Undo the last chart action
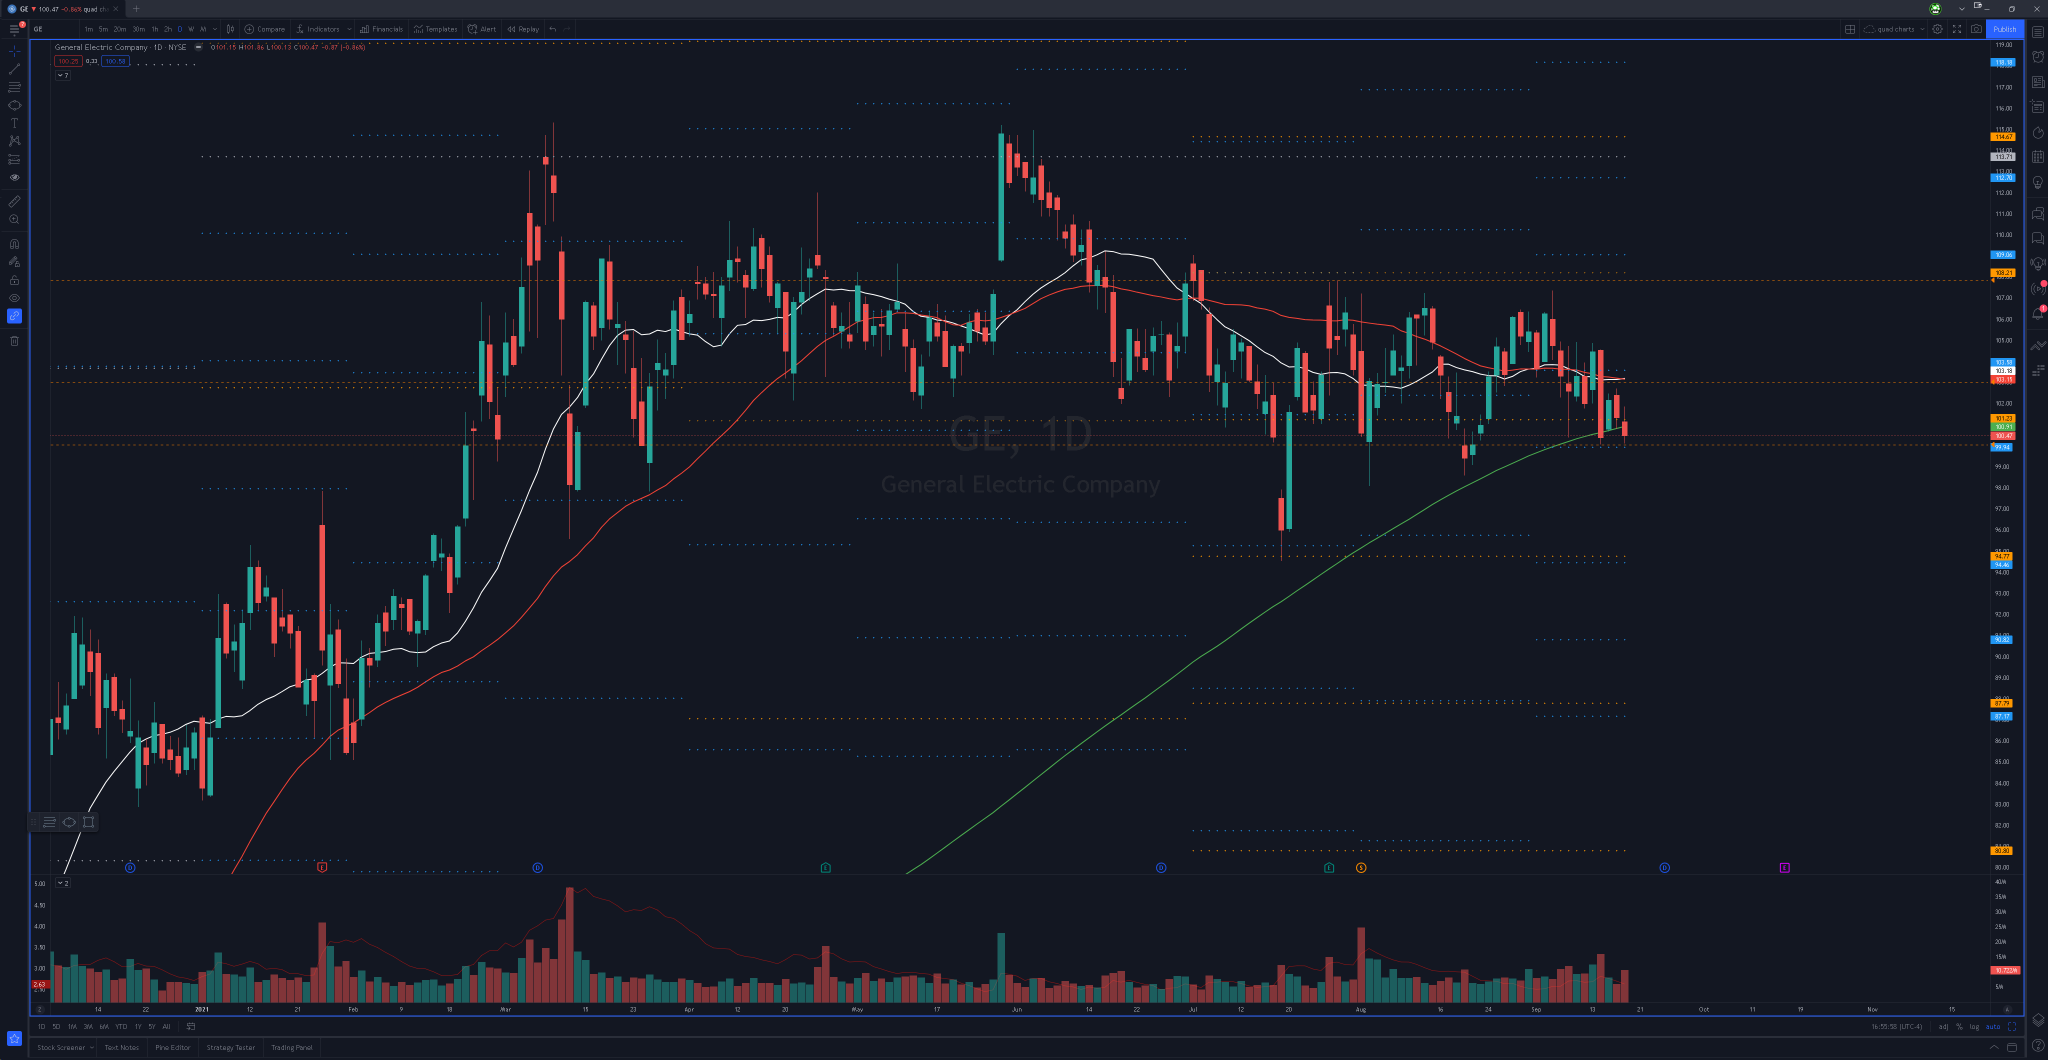This screenshot has width=2048, height=1060. [x=553, y=29]
